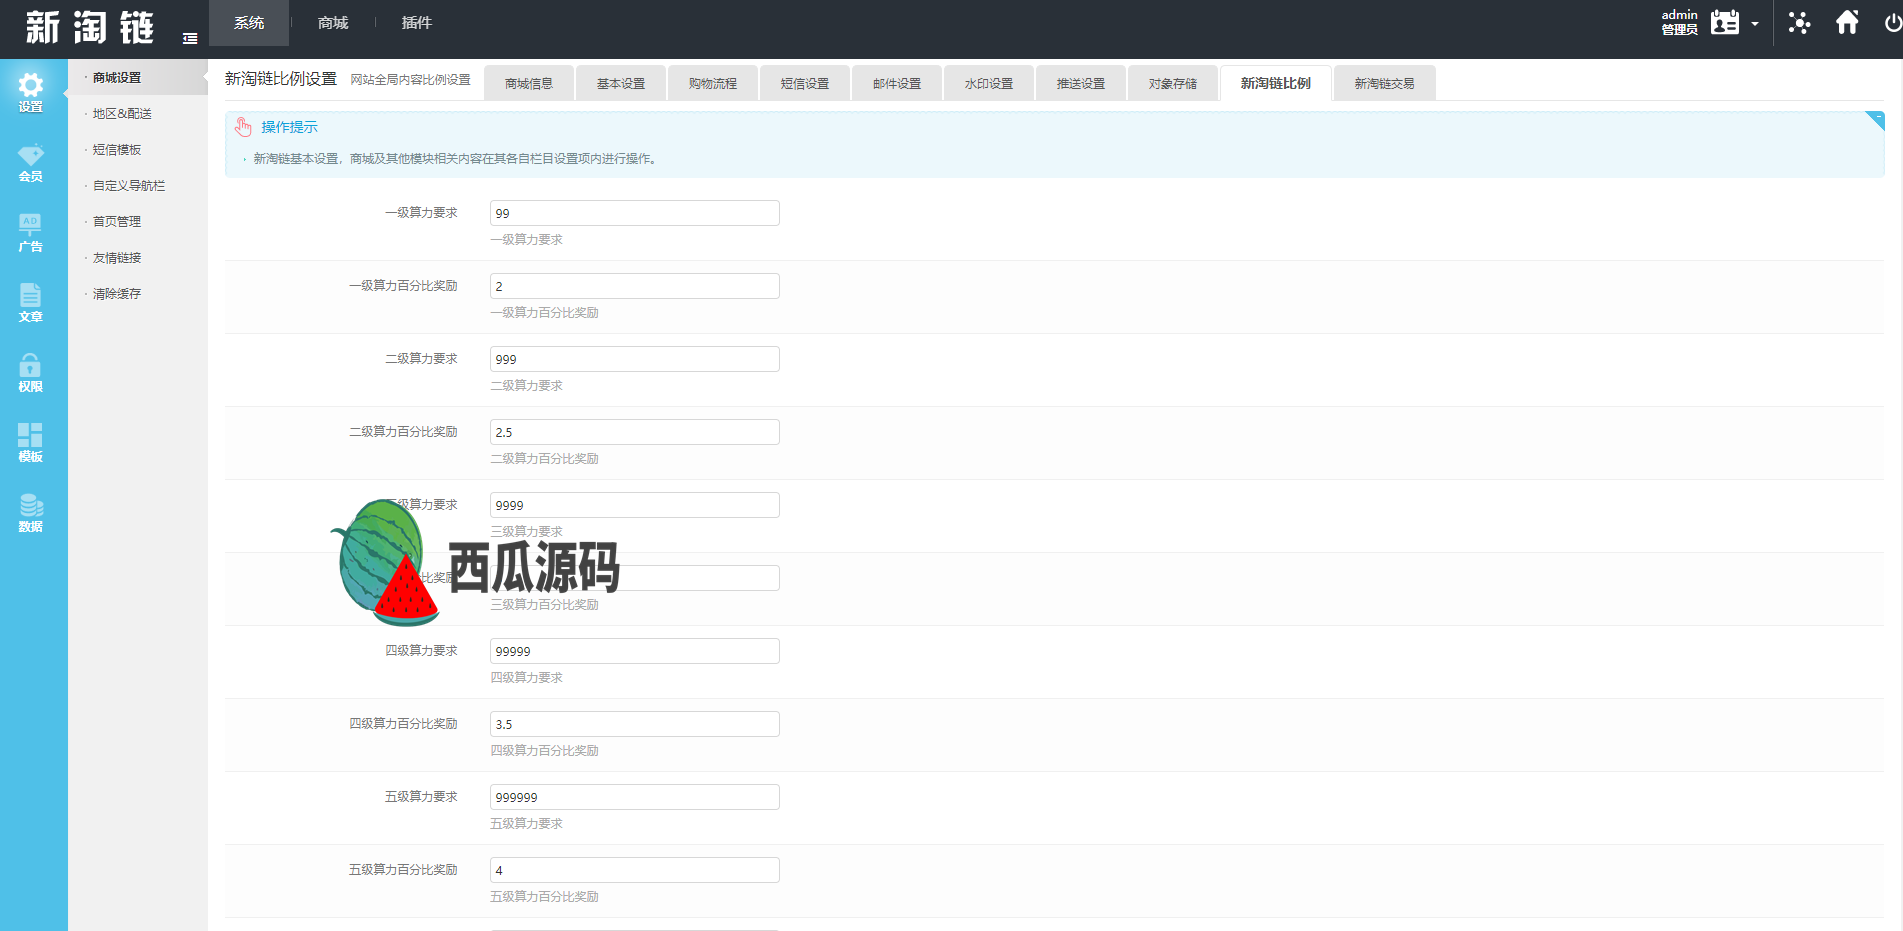
Task: Click the admin avatar icon
Action: (1725, 22)
